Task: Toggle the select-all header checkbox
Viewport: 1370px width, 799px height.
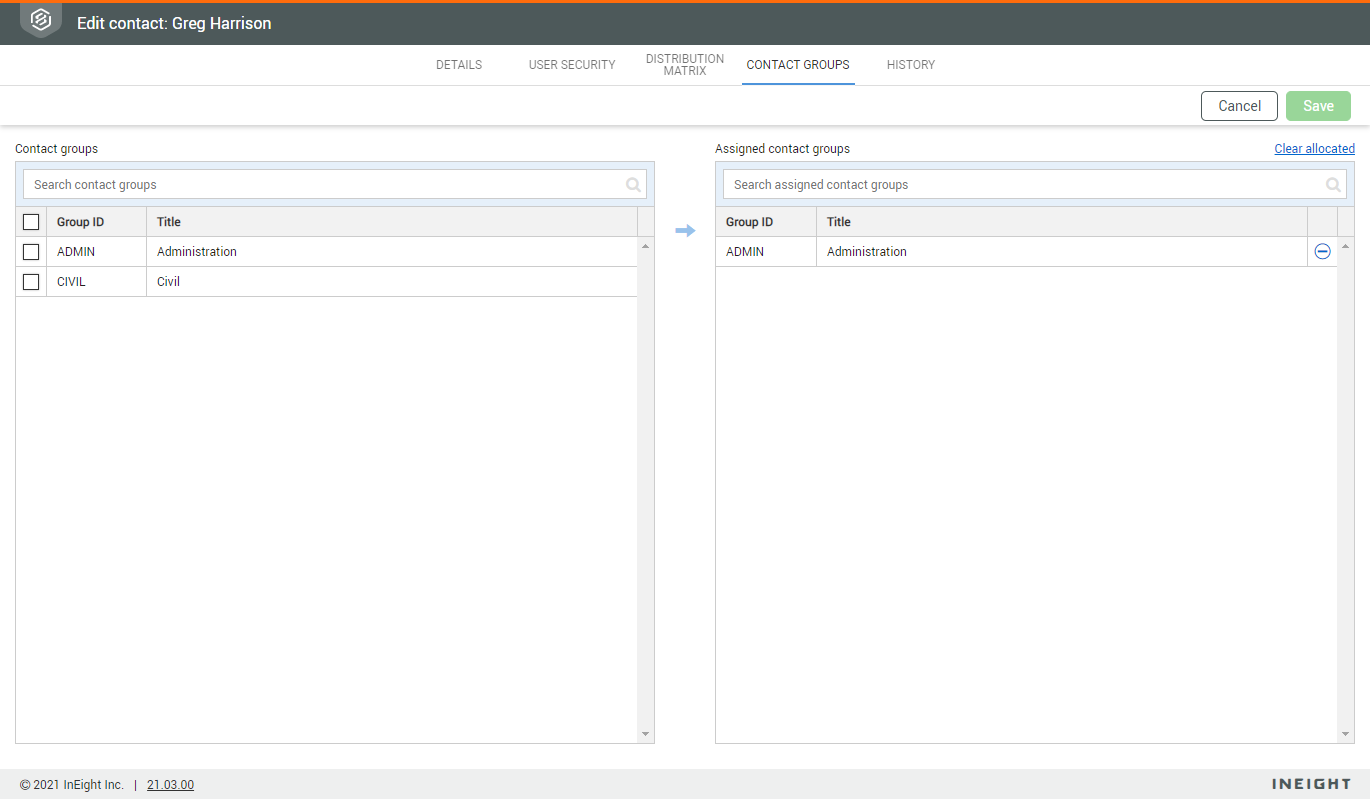Action: point(31,222)
